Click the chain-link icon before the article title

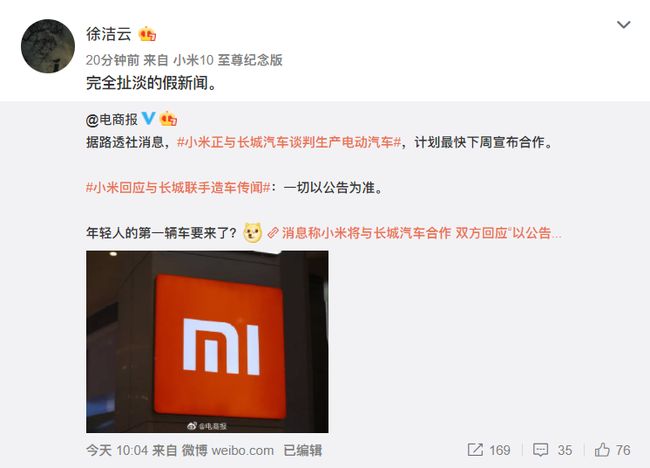pyautogui.click(x=273, y=233)
